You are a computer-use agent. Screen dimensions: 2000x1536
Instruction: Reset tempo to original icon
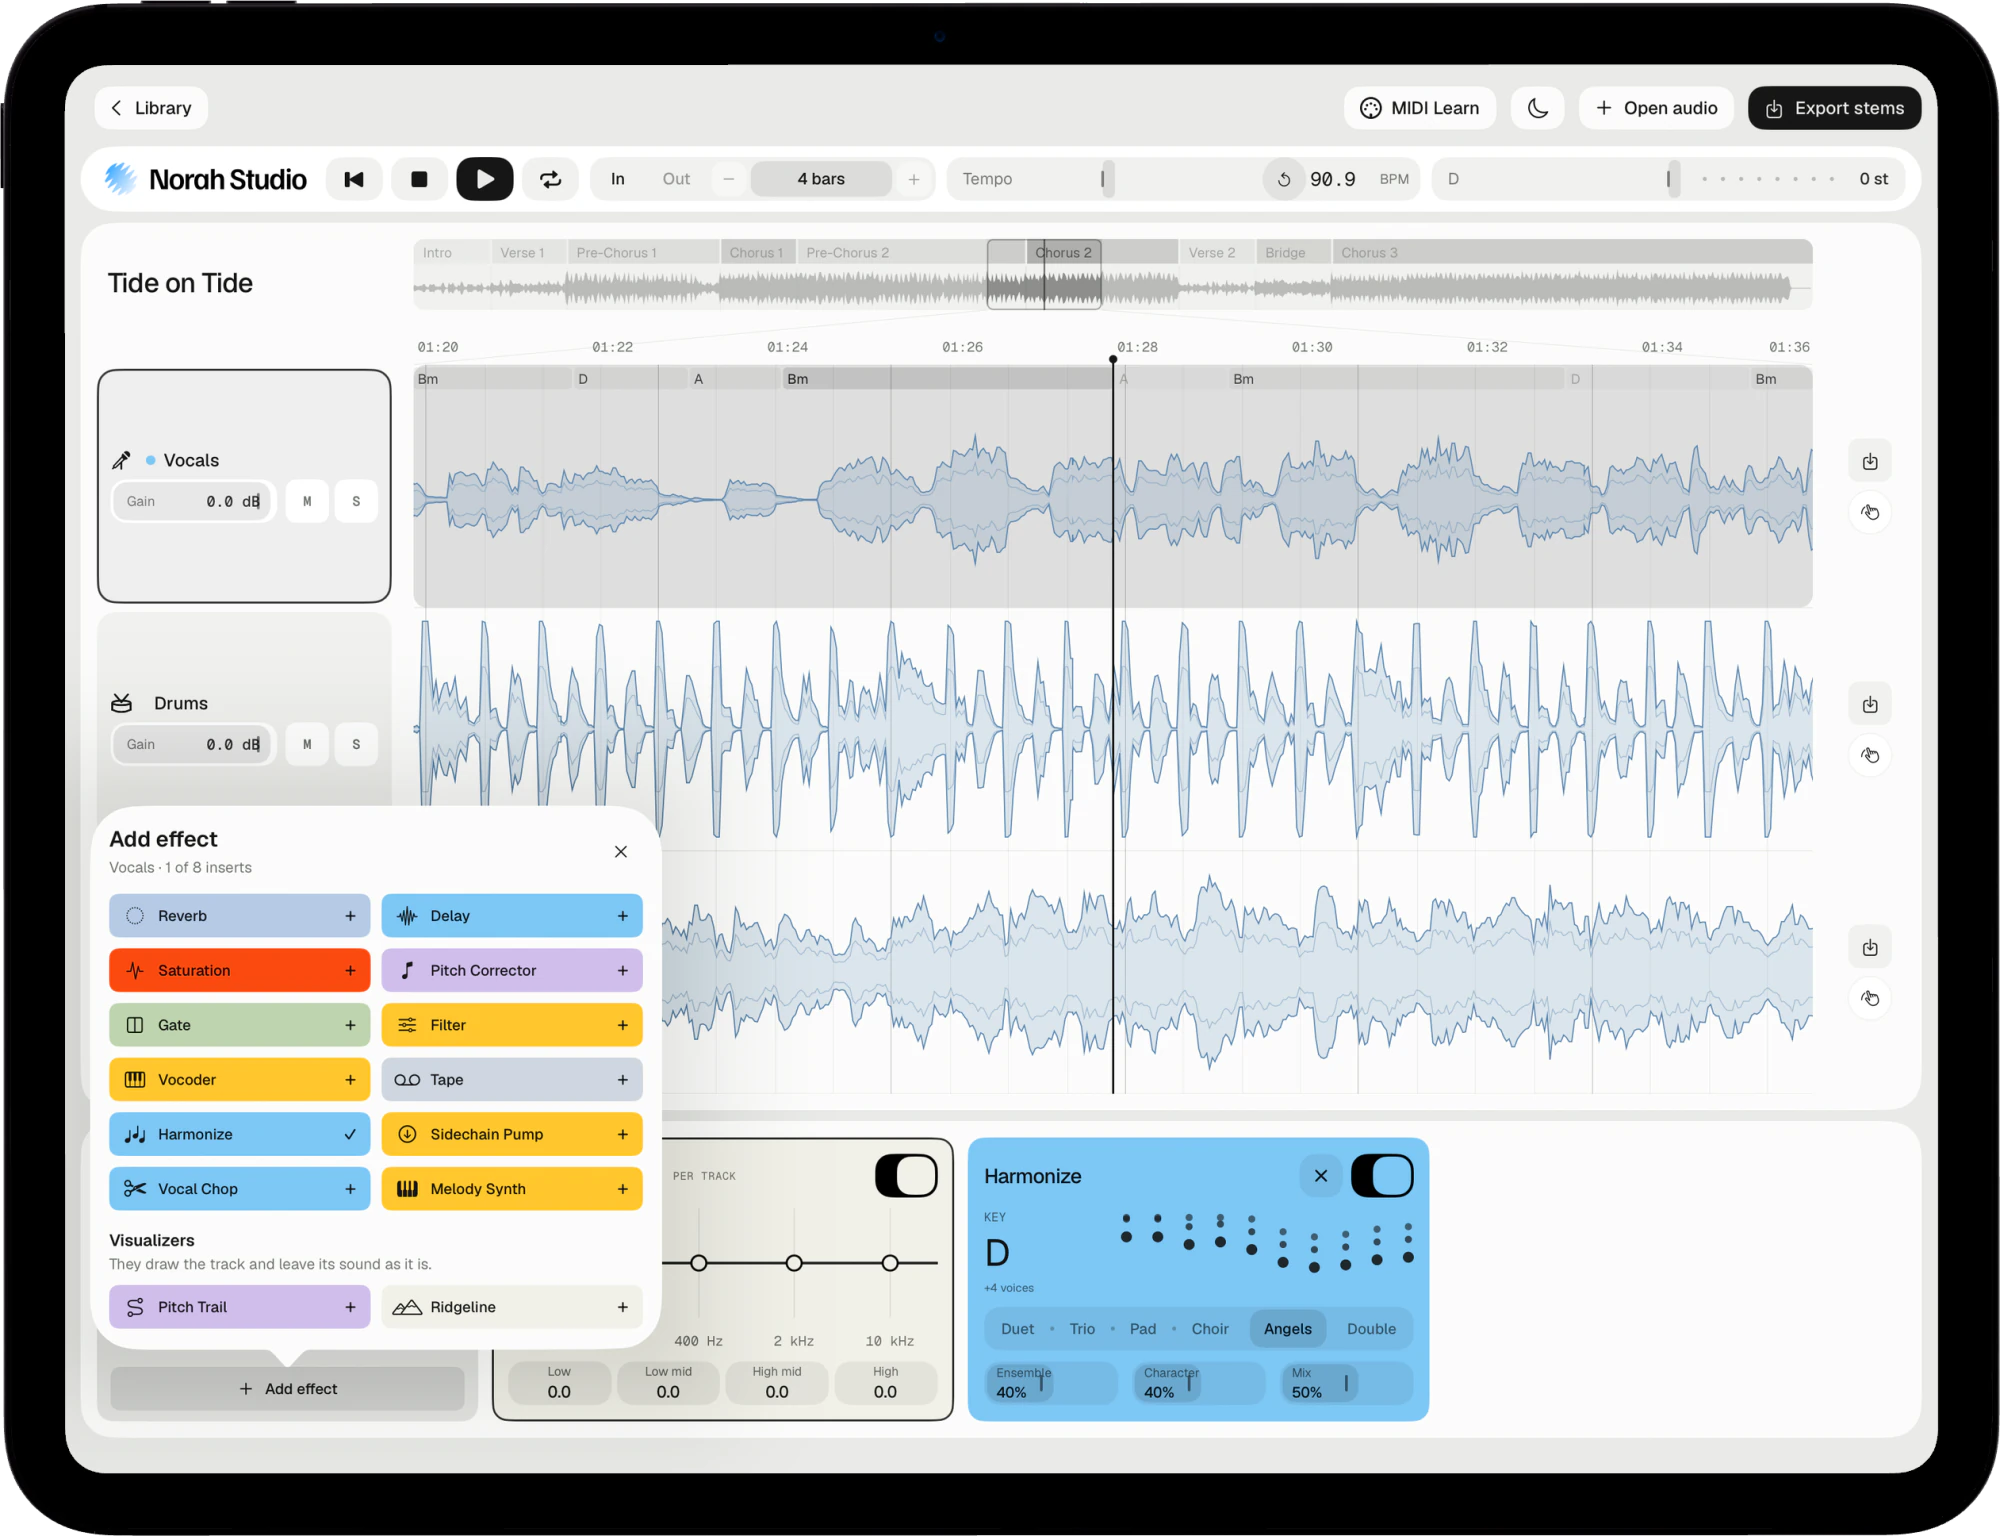[1284, 180]
